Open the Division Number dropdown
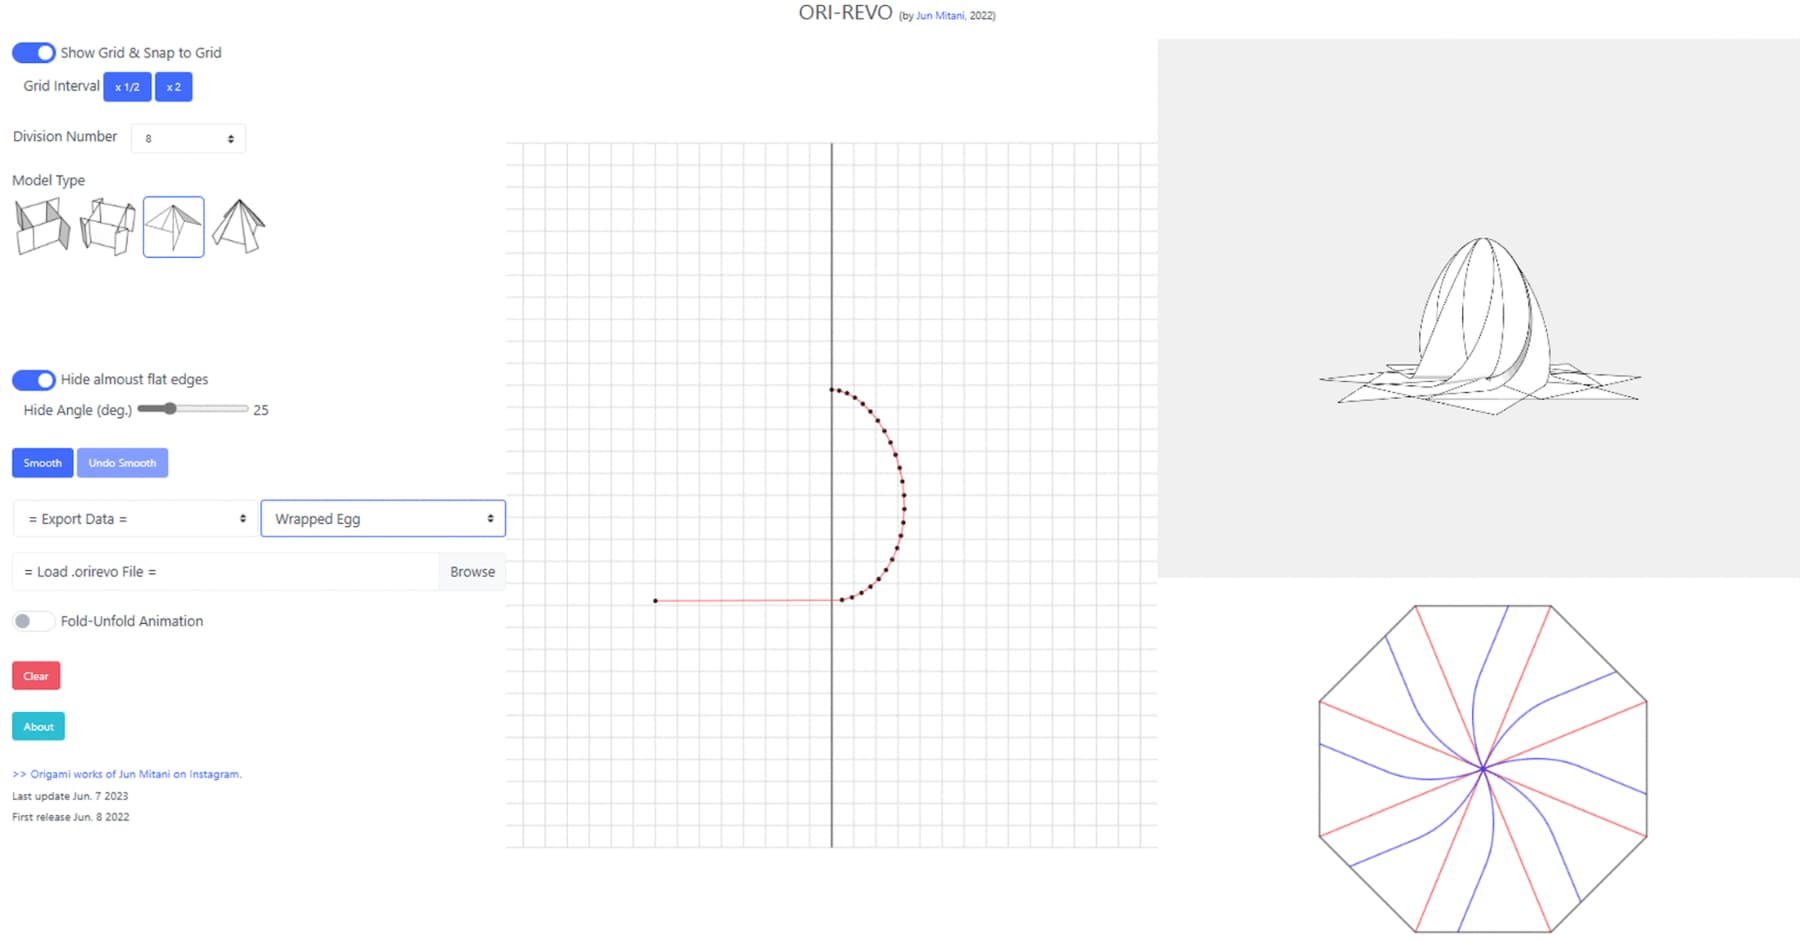 pyautogui.click(x=188, y=138)
